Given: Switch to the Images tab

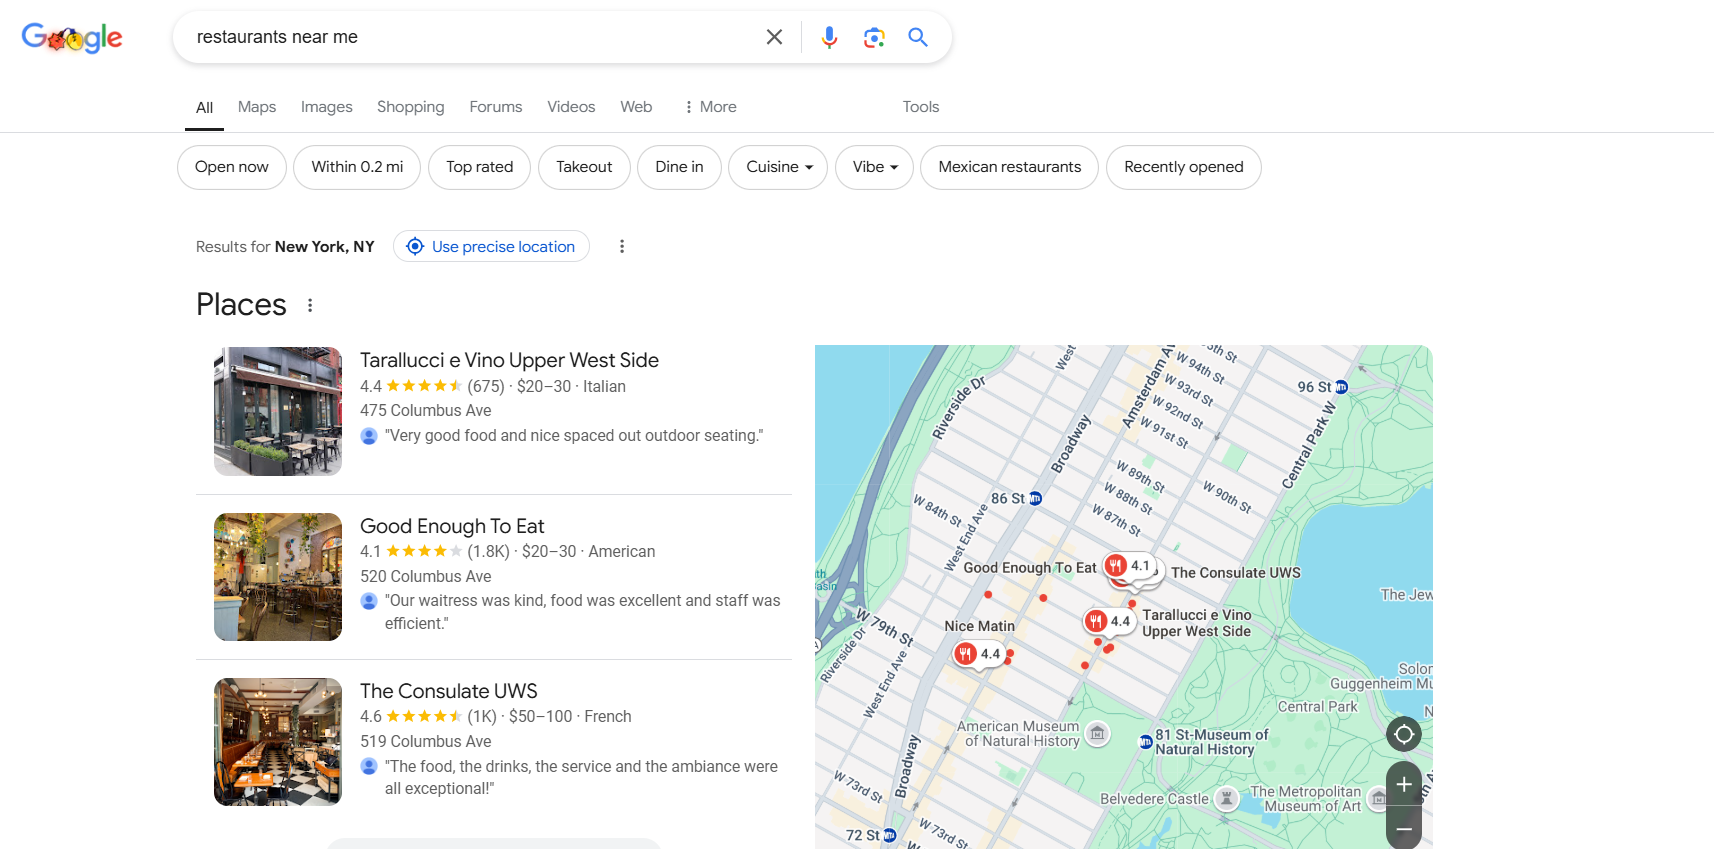Looking at the screenshot, I should [326, 107].
